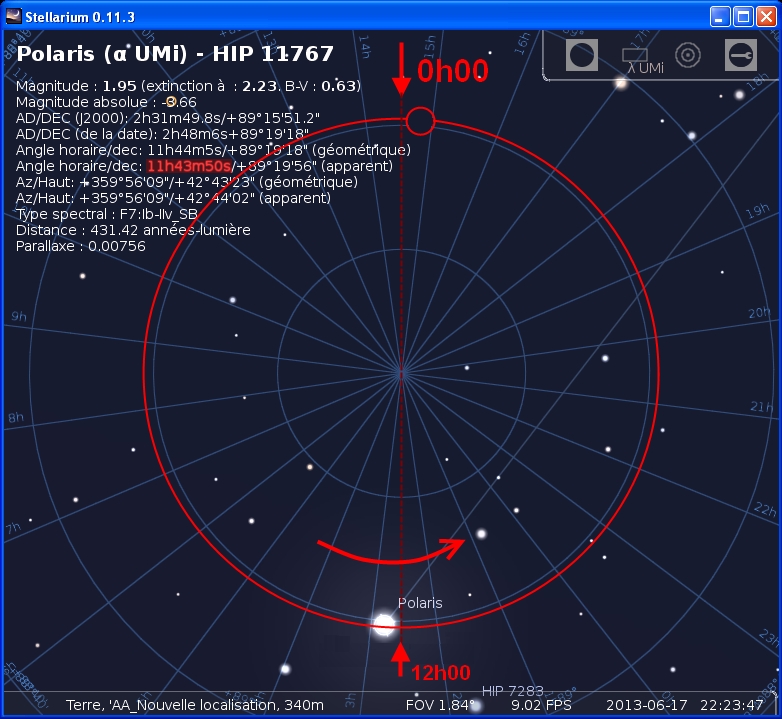Screen dimensions: 782x719
Task: Click the 'Type spectral : F7:Ib-IIv_SB' line
Action: point(107,214)
